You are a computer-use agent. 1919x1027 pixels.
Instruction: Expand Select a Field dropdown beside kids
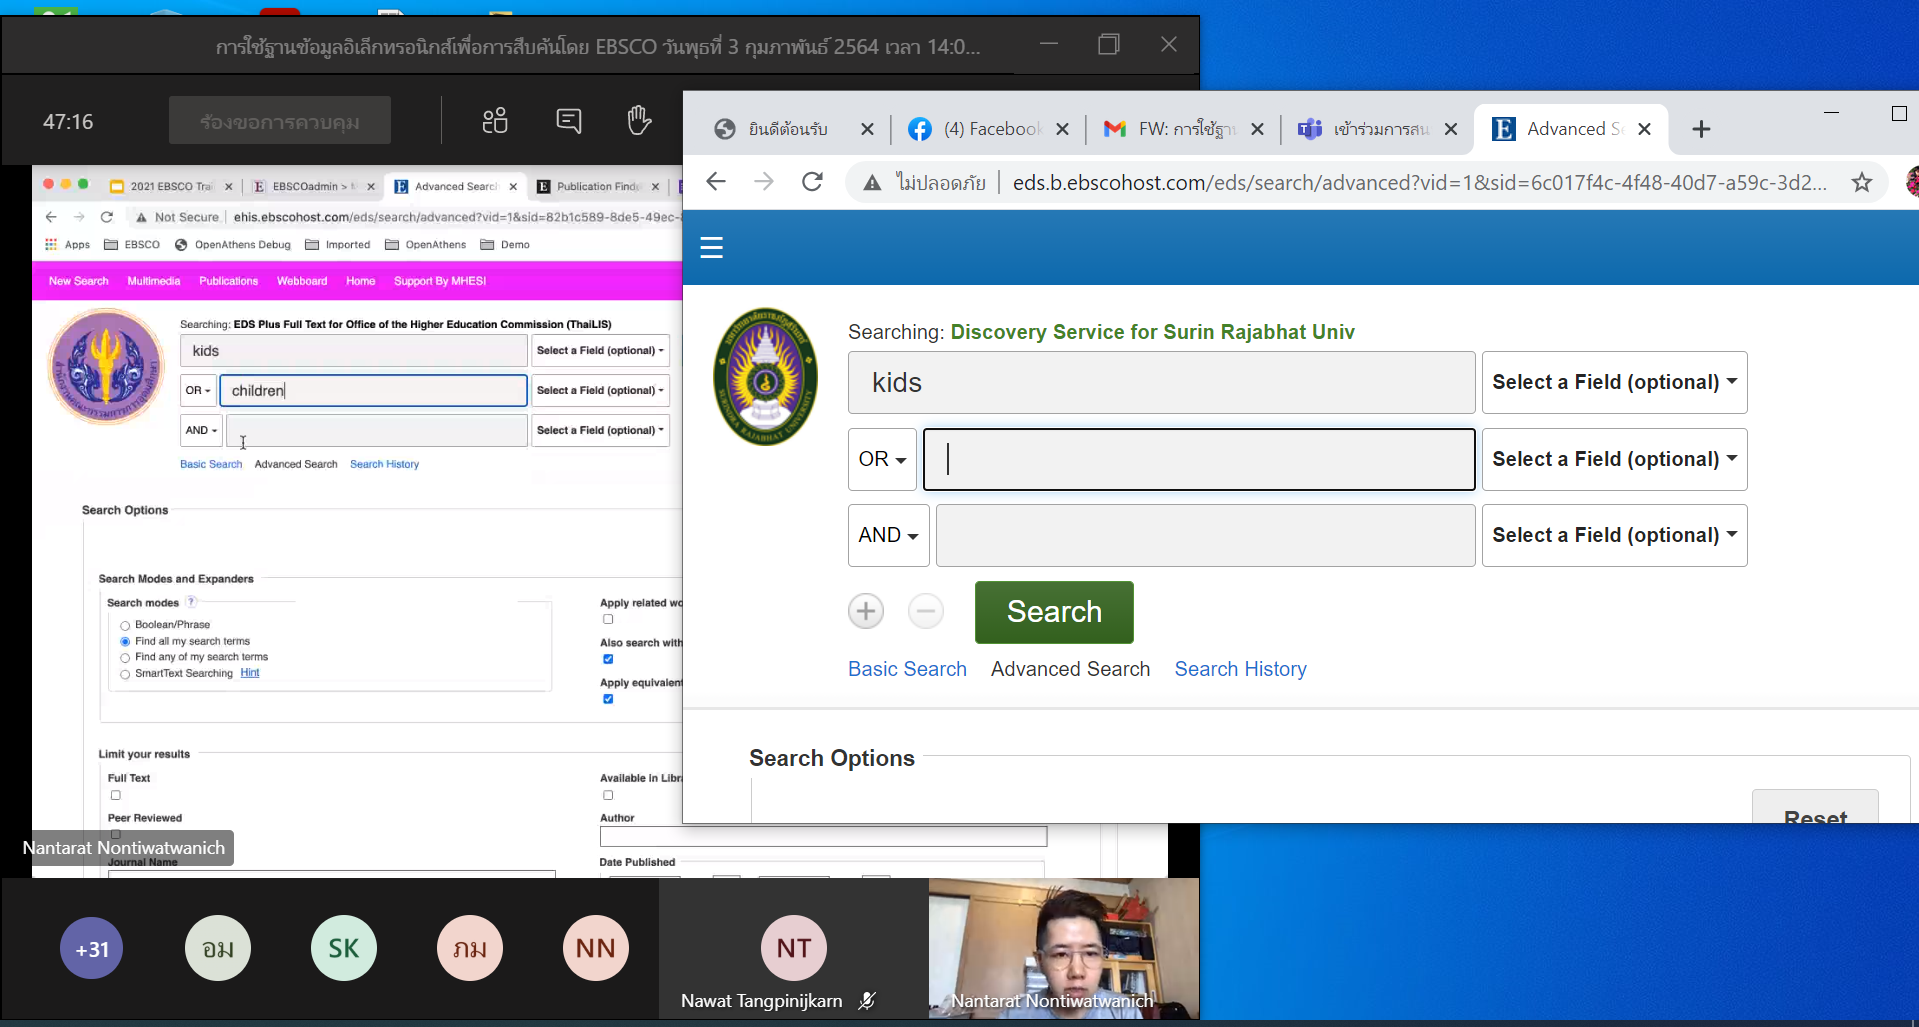tap(1614, 382)
